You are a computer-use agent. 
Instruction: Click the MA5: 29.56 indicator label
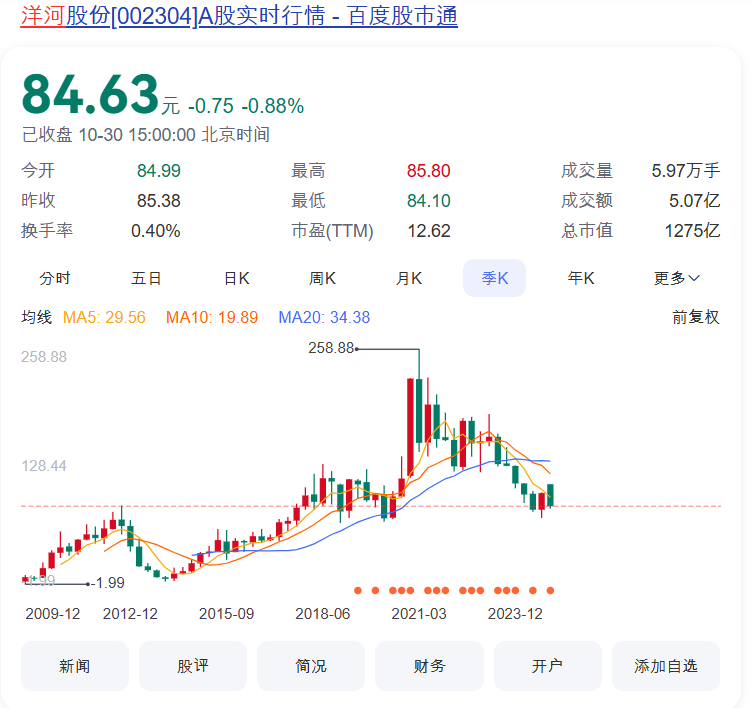[104, 317]
